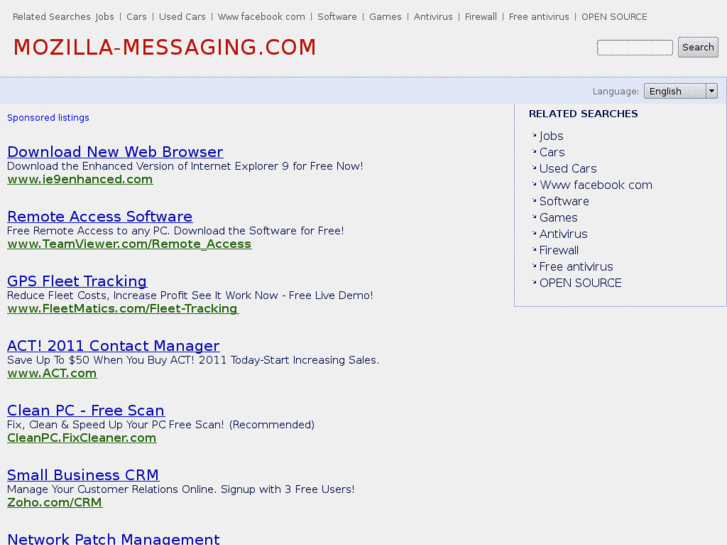This screenshot has height=545, width=727.
Task: Open the Remote Access Software ad
Action: pos(100,216)
